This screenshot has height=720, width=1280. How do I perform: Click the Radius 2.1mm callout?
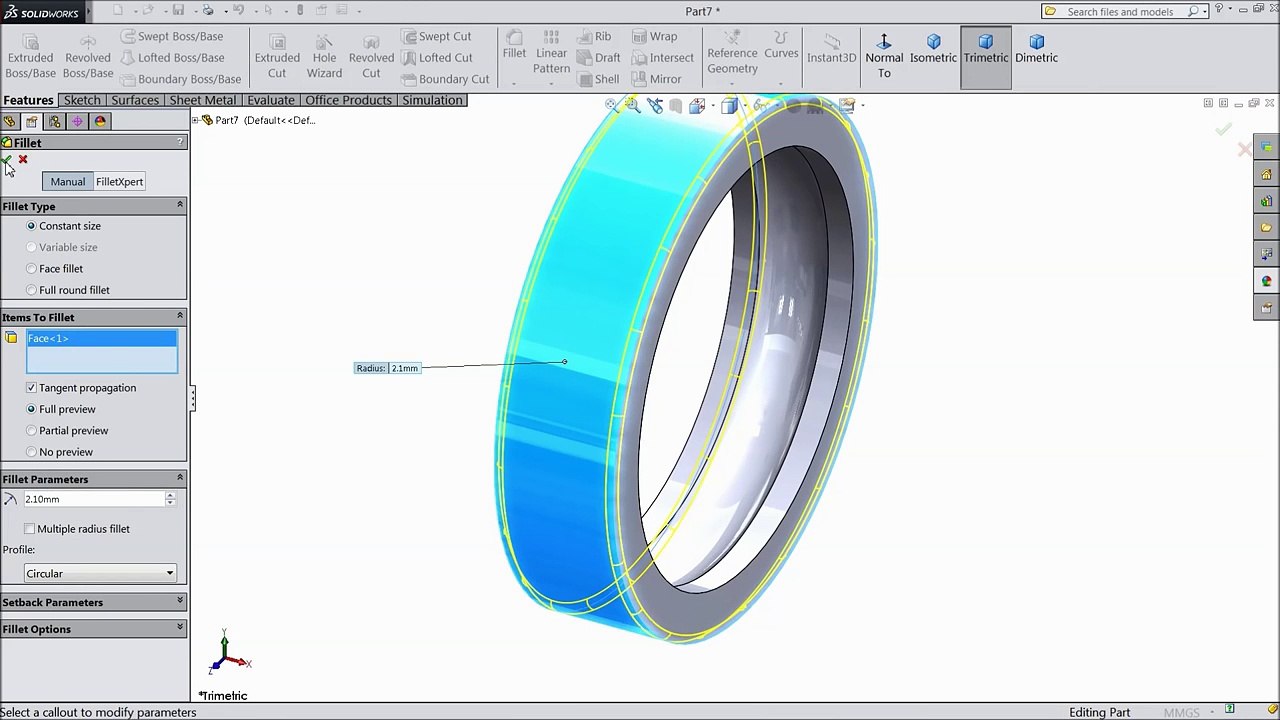click(388, 368)
